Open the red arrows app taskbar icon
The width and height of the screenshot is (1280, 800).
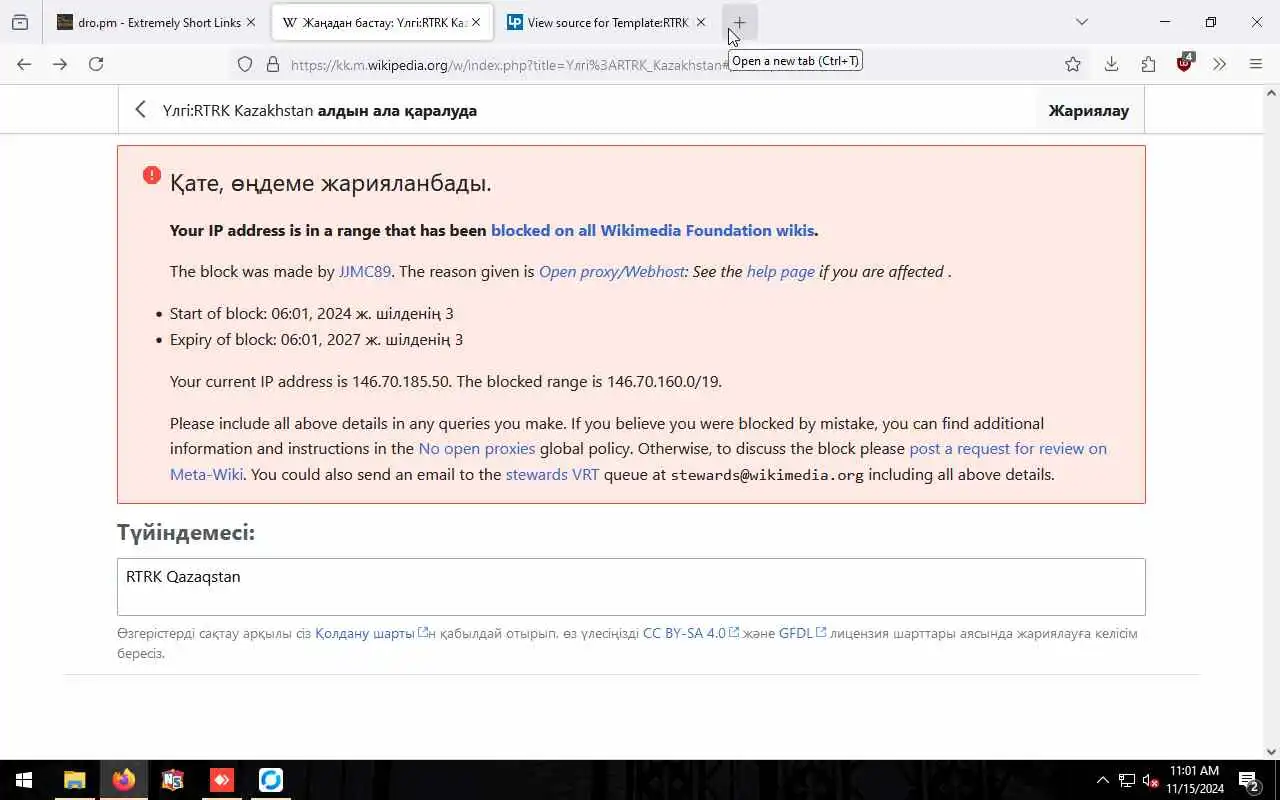click(222, 780)
